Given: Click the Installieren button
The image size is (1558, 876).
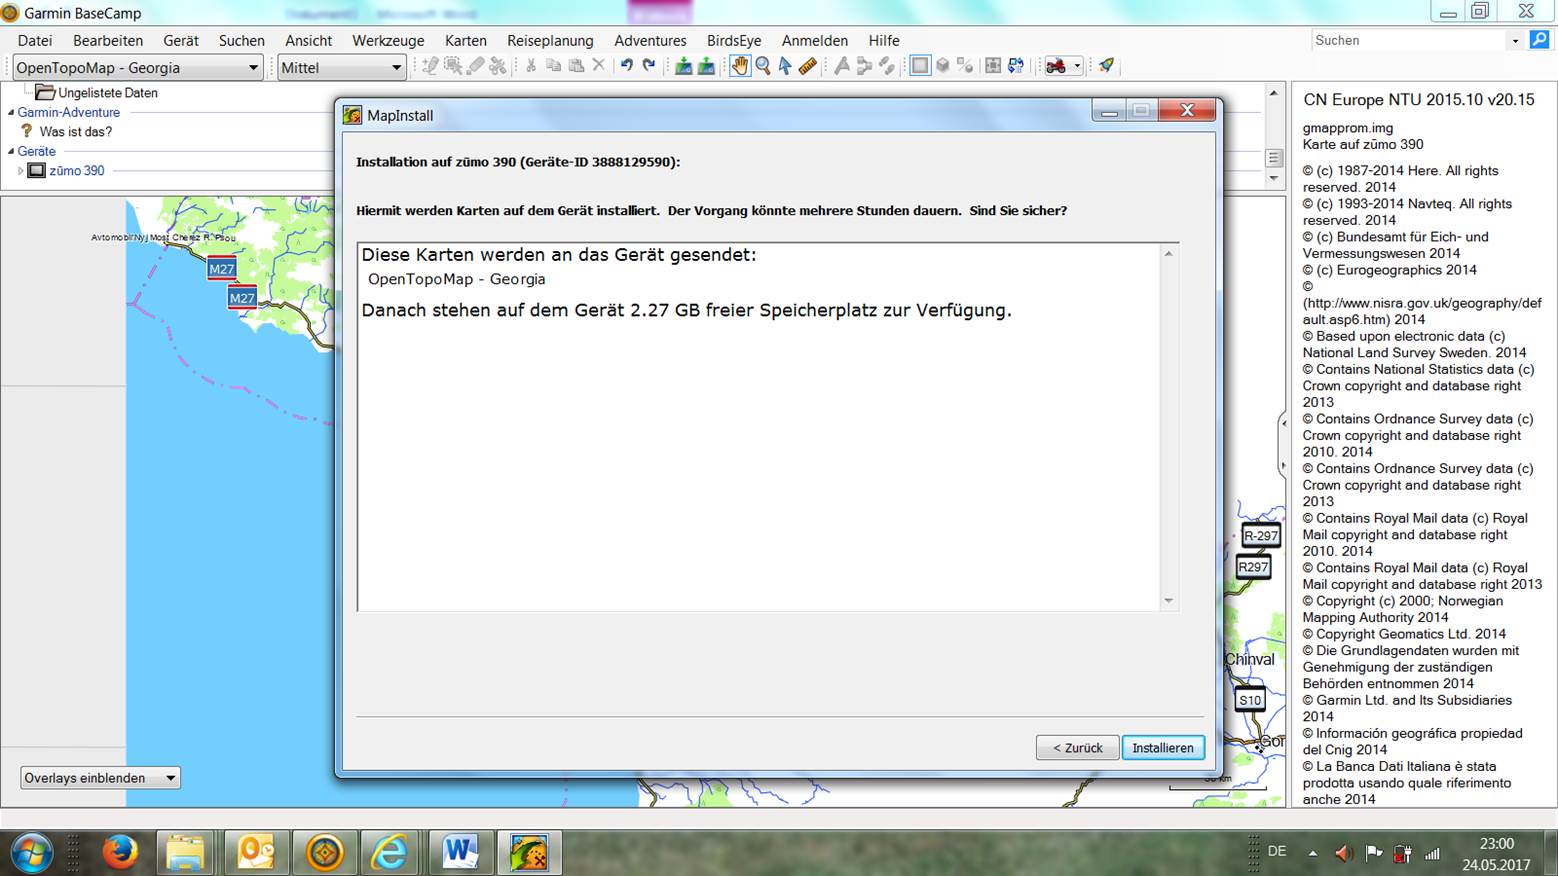Looking at the screenshot, I should pyautogui.click(x=1163, y=748).
